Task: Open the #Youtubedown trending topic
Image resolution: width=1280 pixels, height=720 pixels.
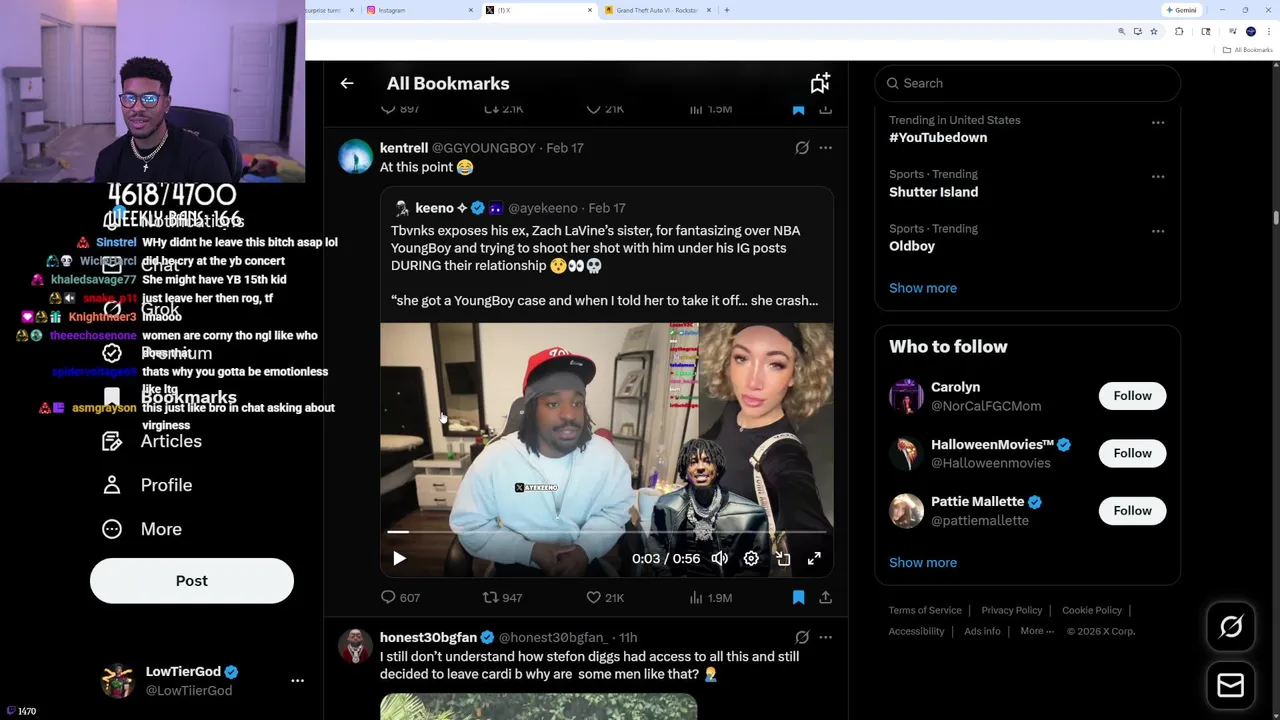Action: pyautogui.click(x=938, y=137)
